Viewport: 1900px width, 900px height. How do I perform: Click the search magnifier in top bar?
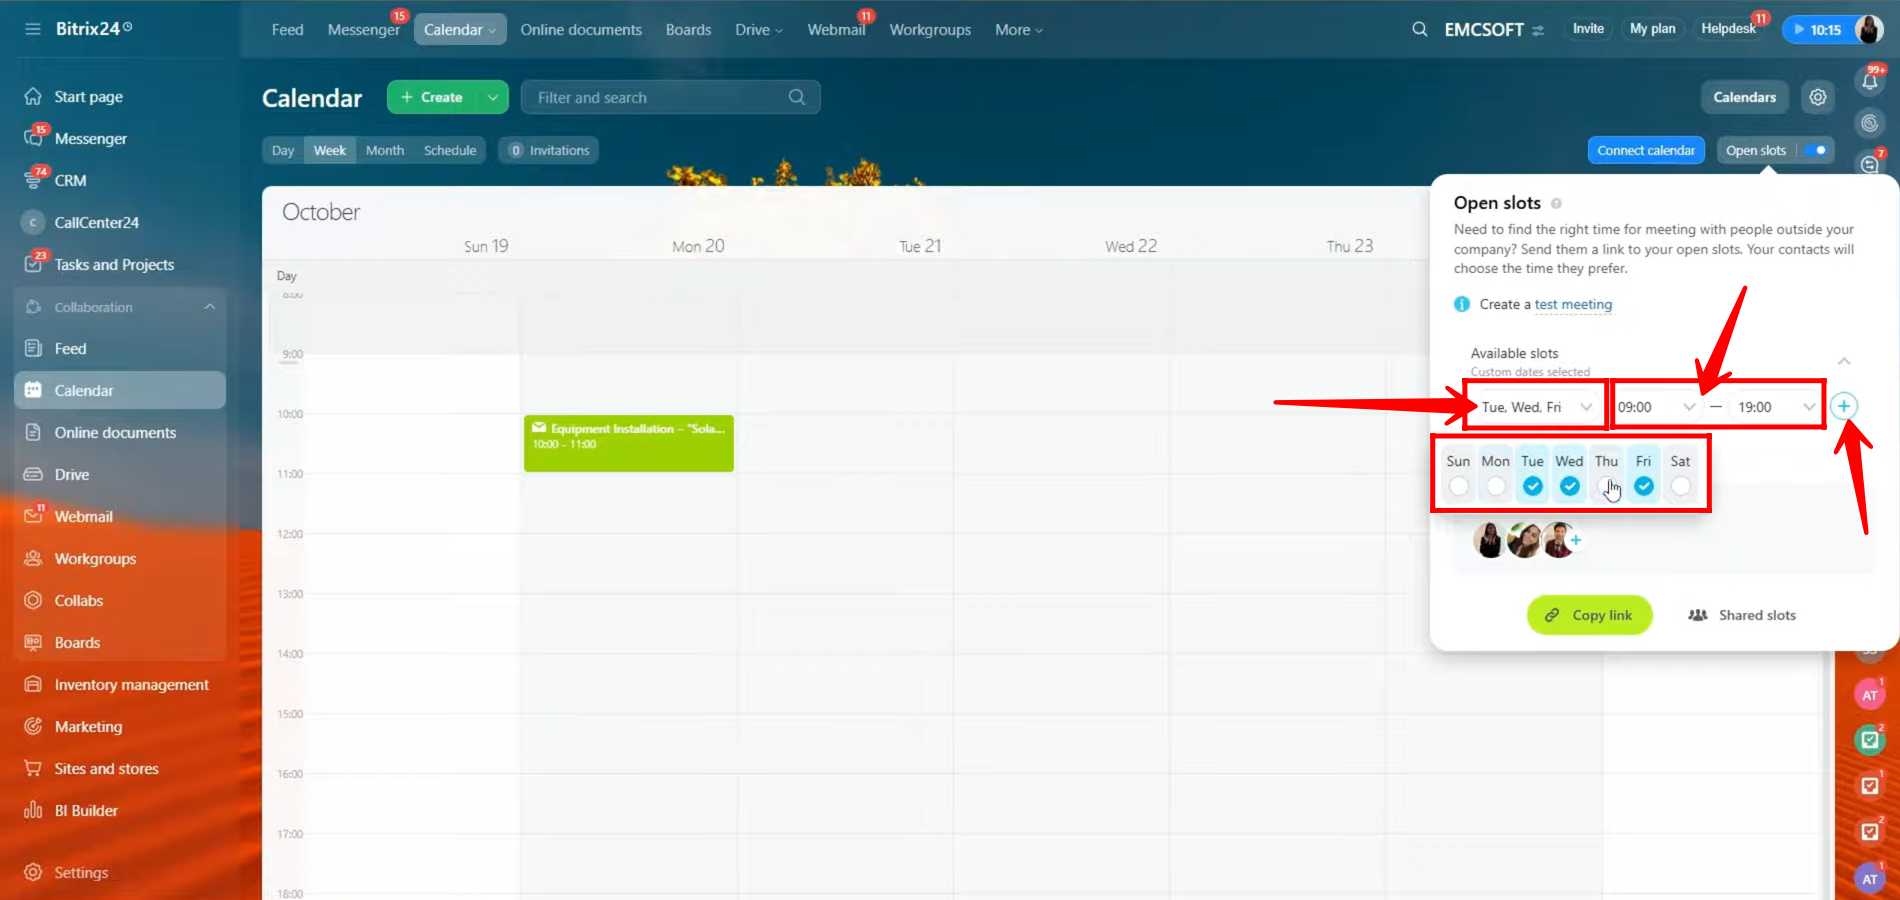click(x=1419, y=29)
